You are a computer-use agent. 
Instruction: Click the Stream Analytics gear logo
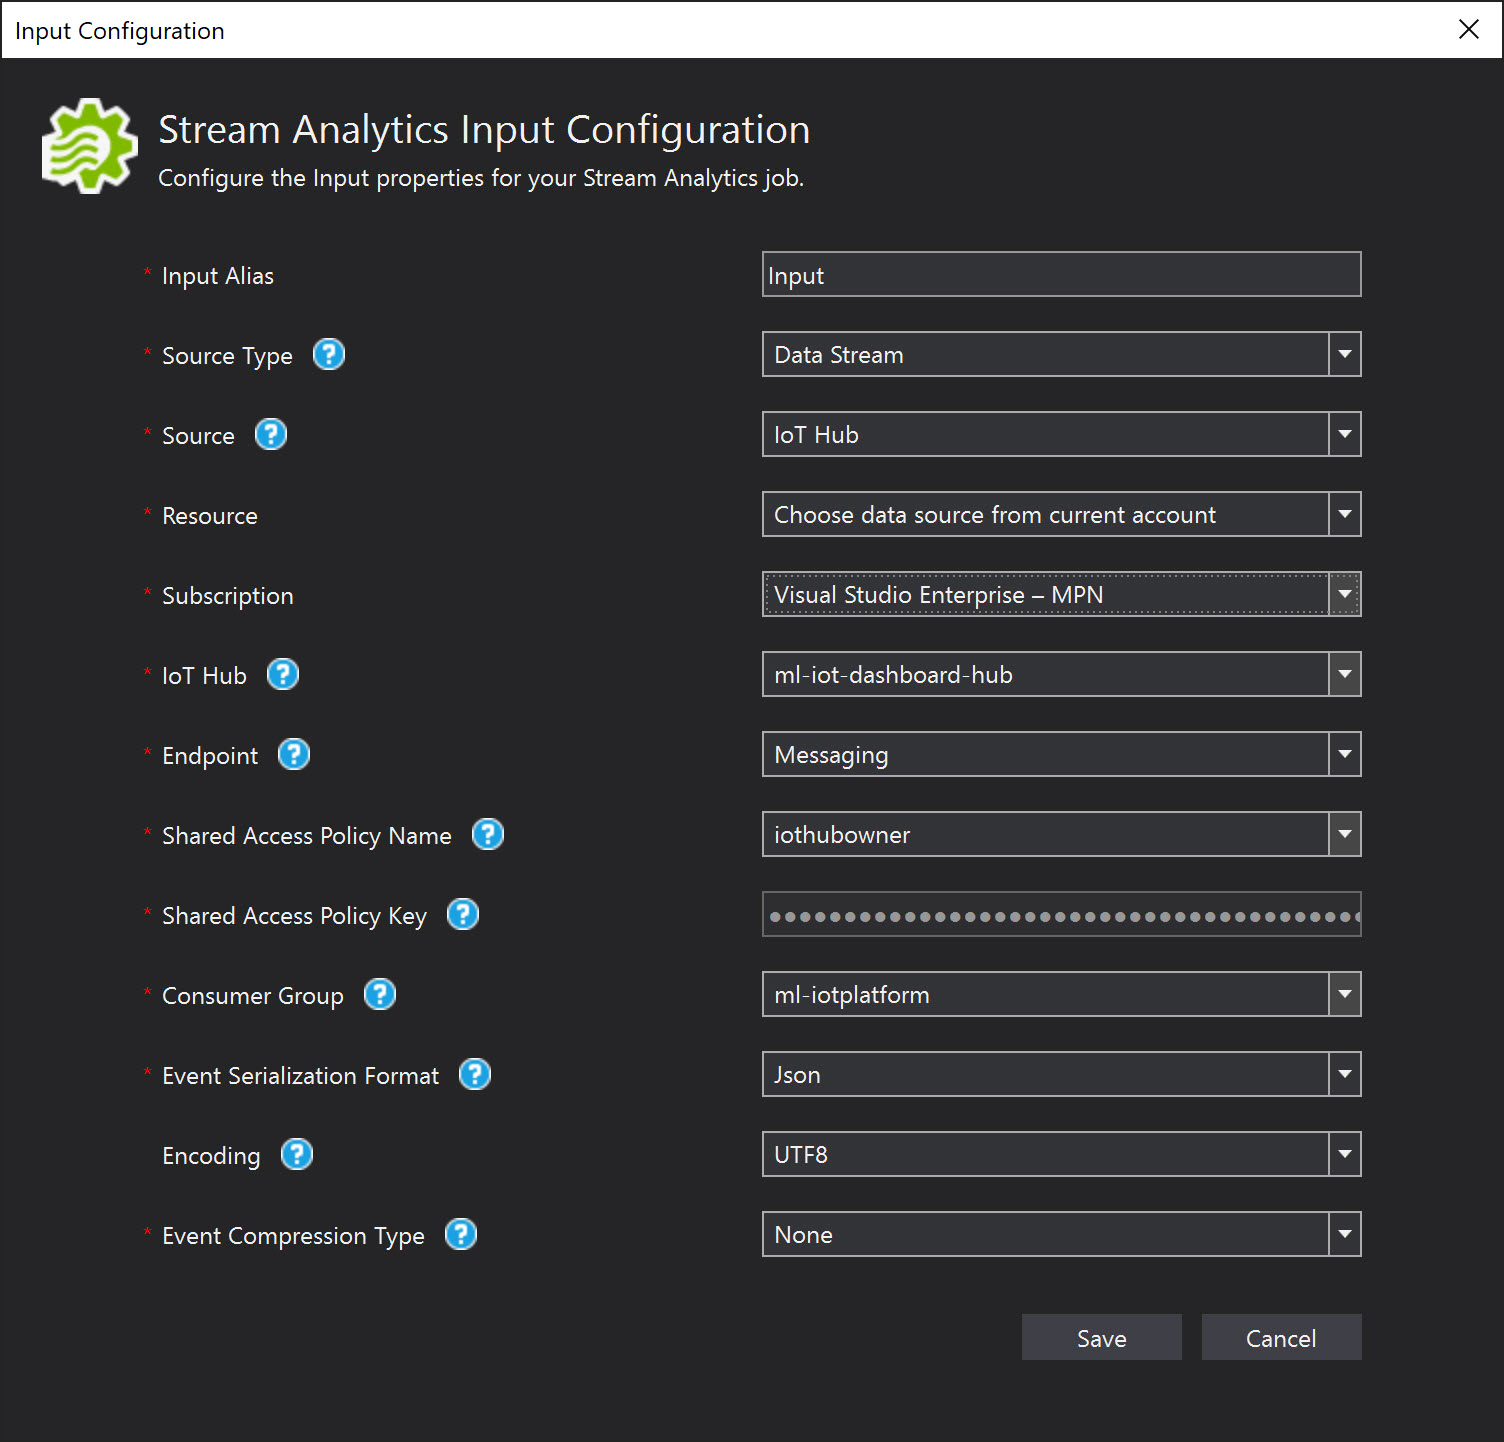tap(89, 146)
